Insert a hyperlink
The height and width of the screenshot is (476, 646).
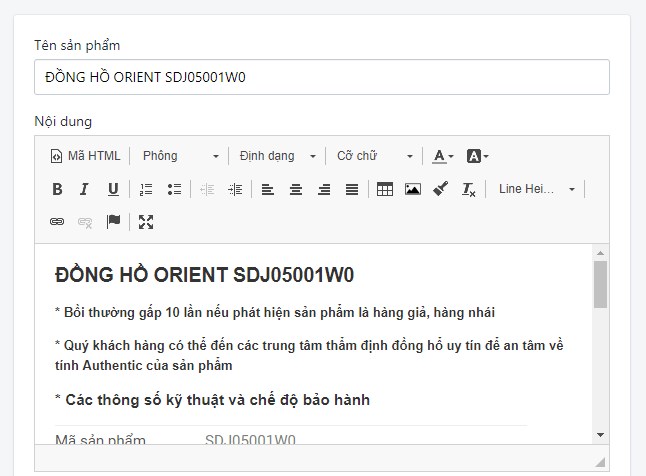tap(57, 222)
